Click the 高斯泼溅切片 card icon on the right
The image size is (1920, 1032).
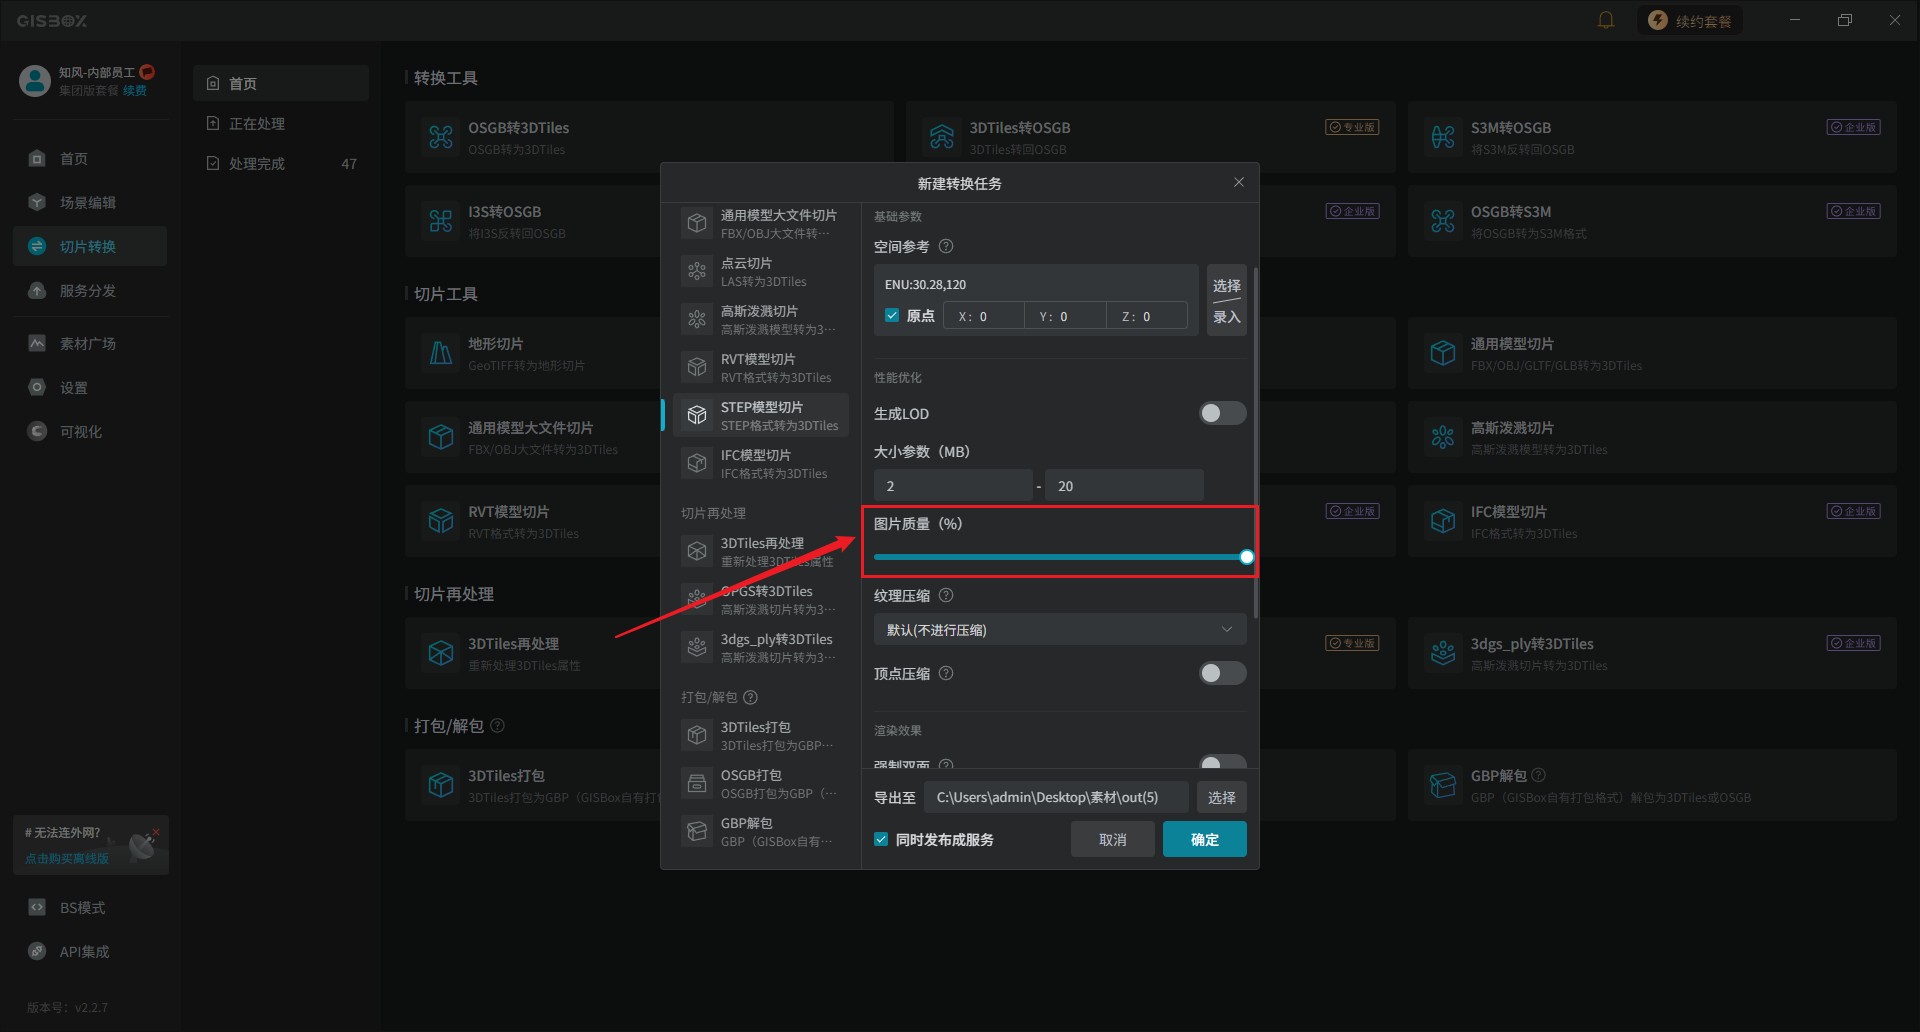point(1443,437)
